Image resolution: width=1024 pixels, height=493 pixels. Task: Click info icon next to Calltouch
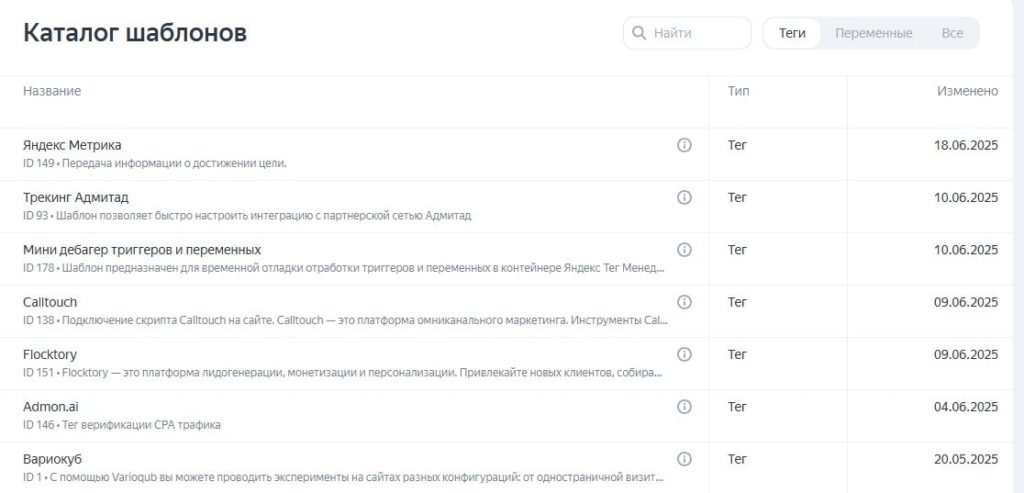coord(684,302)
